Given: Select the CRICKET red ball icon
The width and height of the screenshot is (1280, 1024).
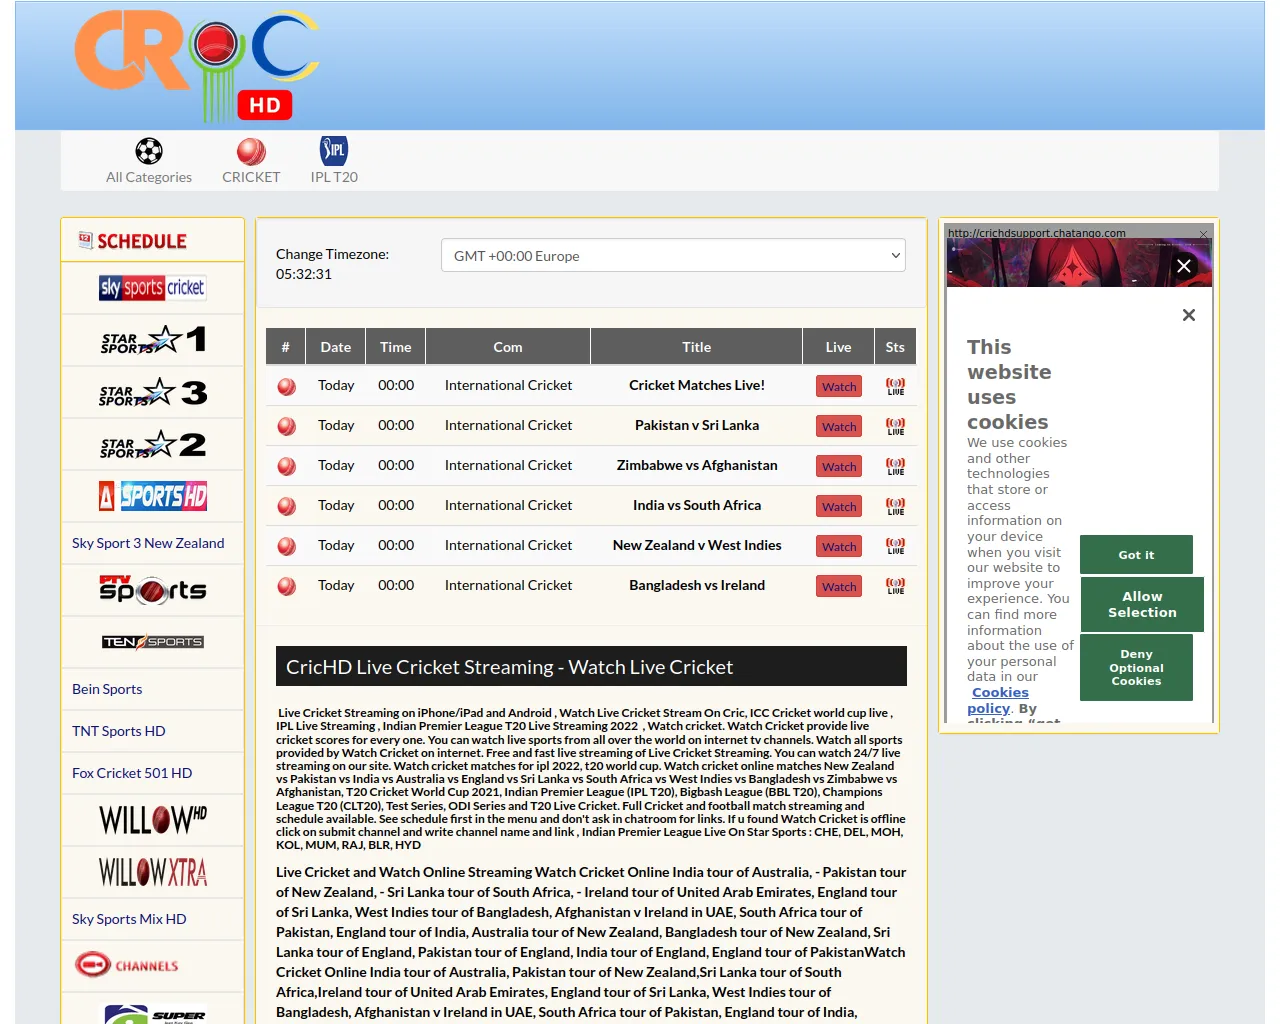Looking at the screenshot, I should tap(251, 151).
